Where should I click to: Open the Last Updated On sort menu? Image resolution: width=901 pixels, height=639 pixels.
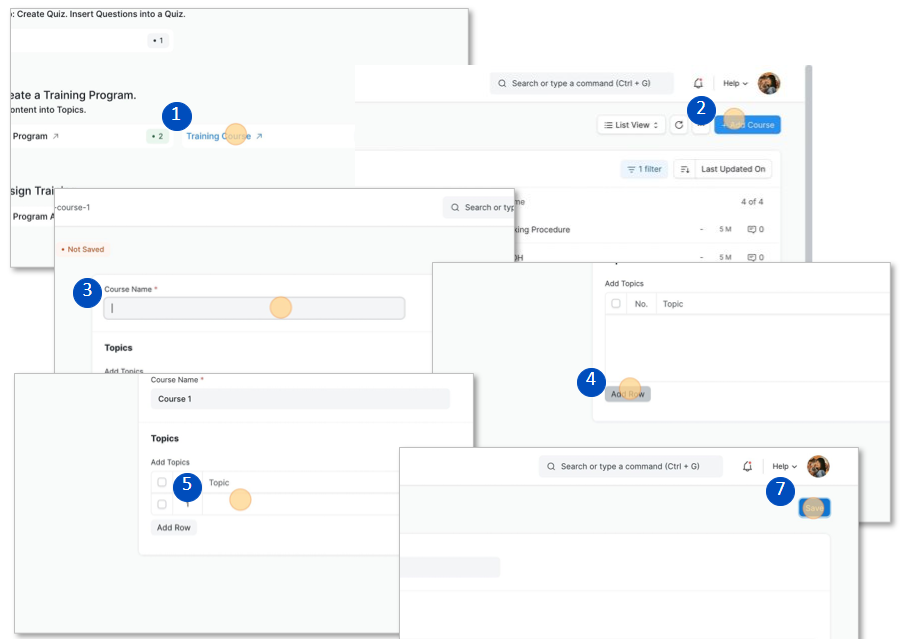732,169
